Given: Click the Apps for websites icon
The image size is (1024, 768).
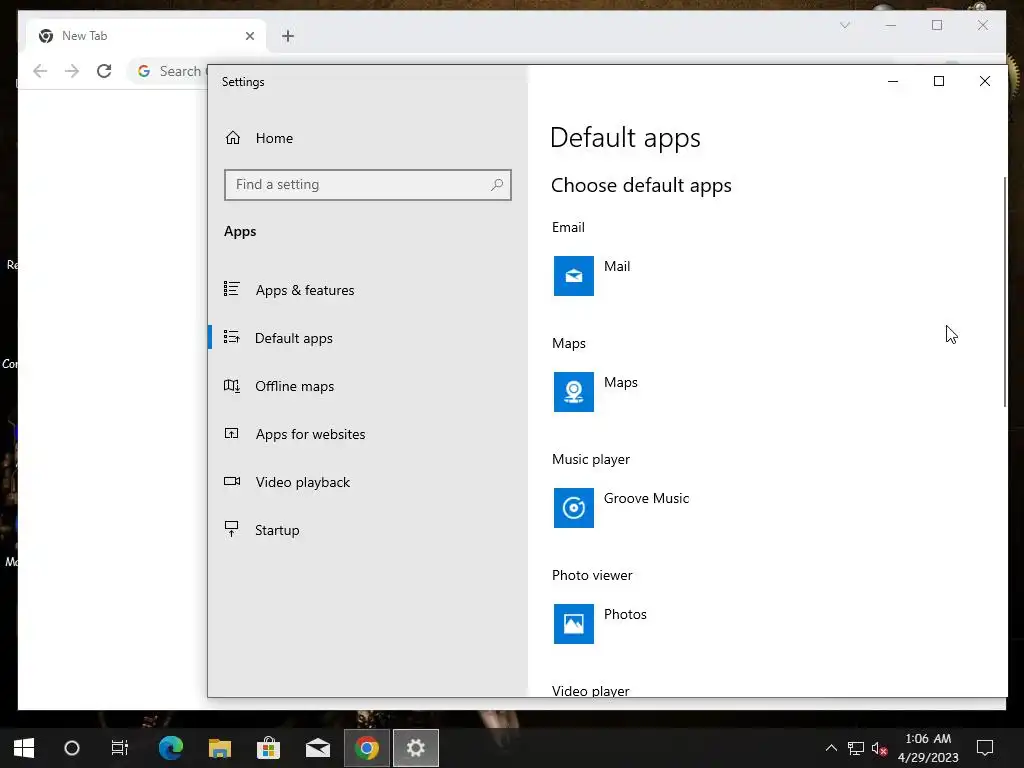Looking at the screenshot, I should 232,433.
